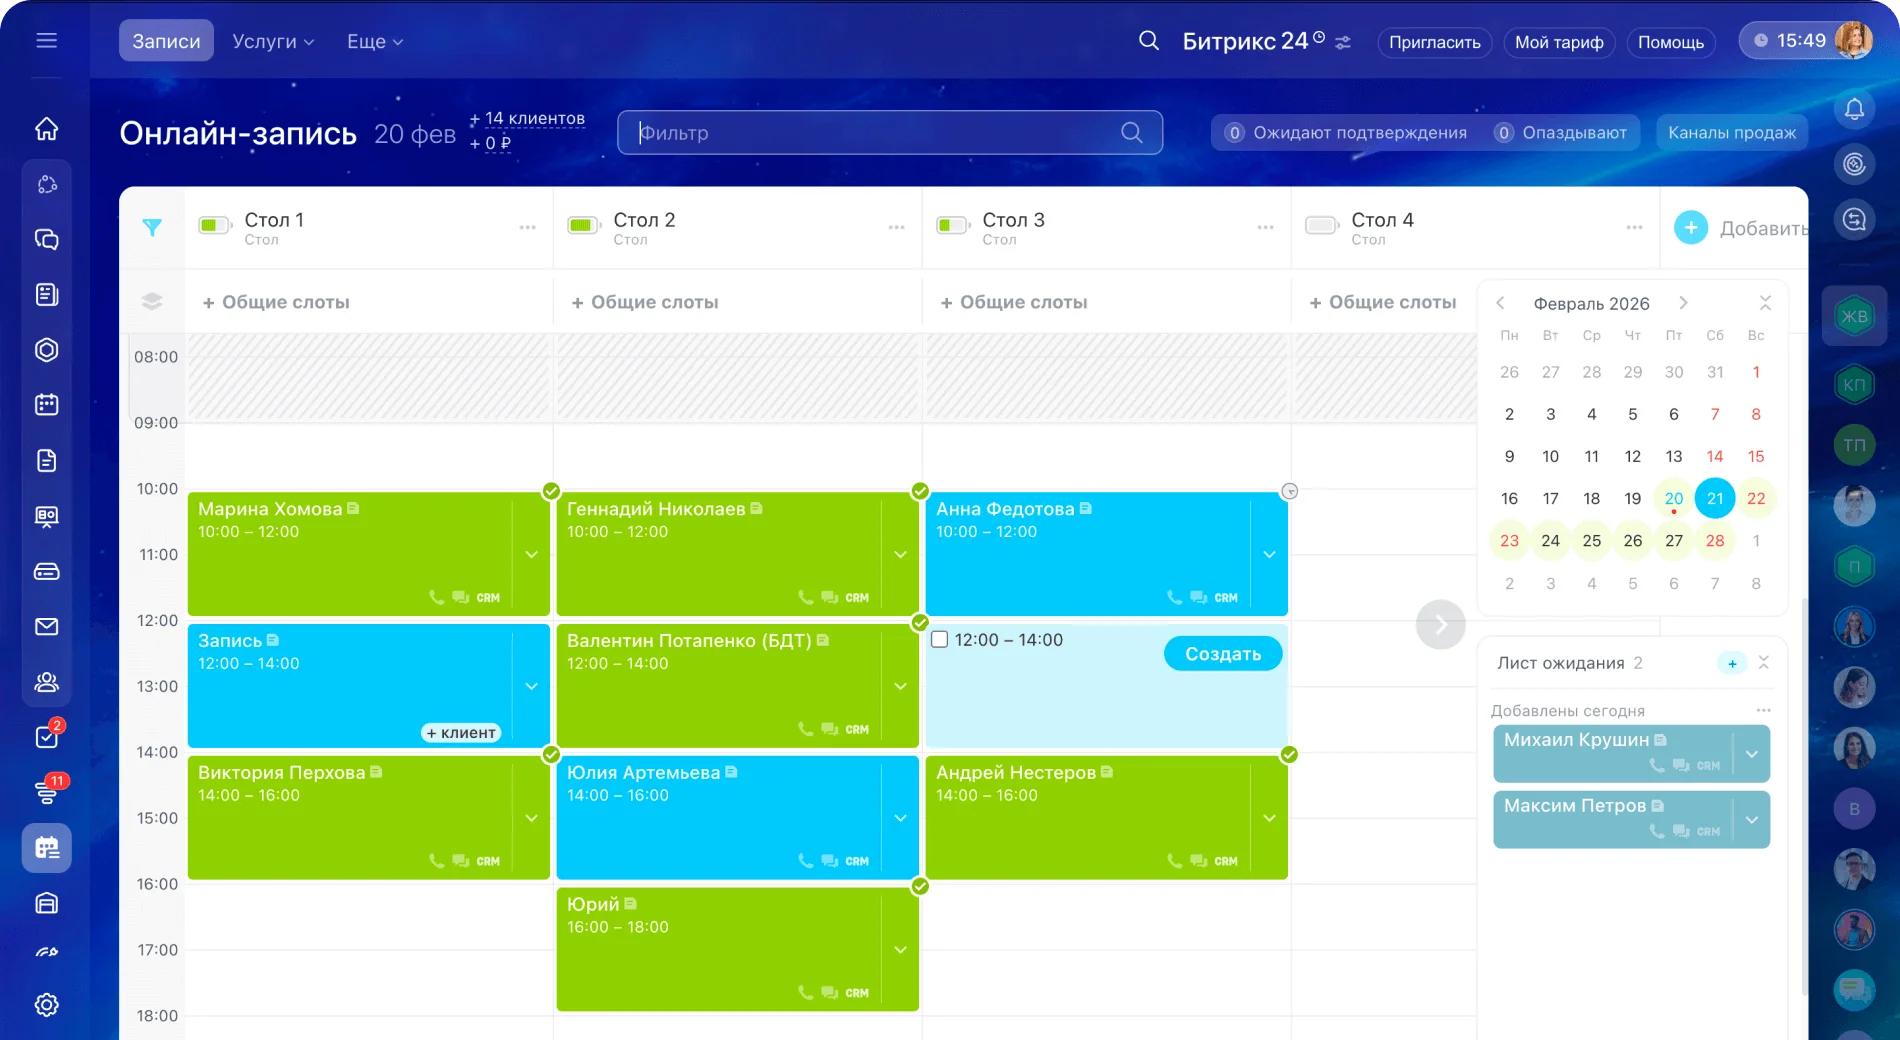Viewport: 1900px width, 1040px height.
Task: Click the plus icon in Лист ожидания
Action: [x=1732, y=663]
